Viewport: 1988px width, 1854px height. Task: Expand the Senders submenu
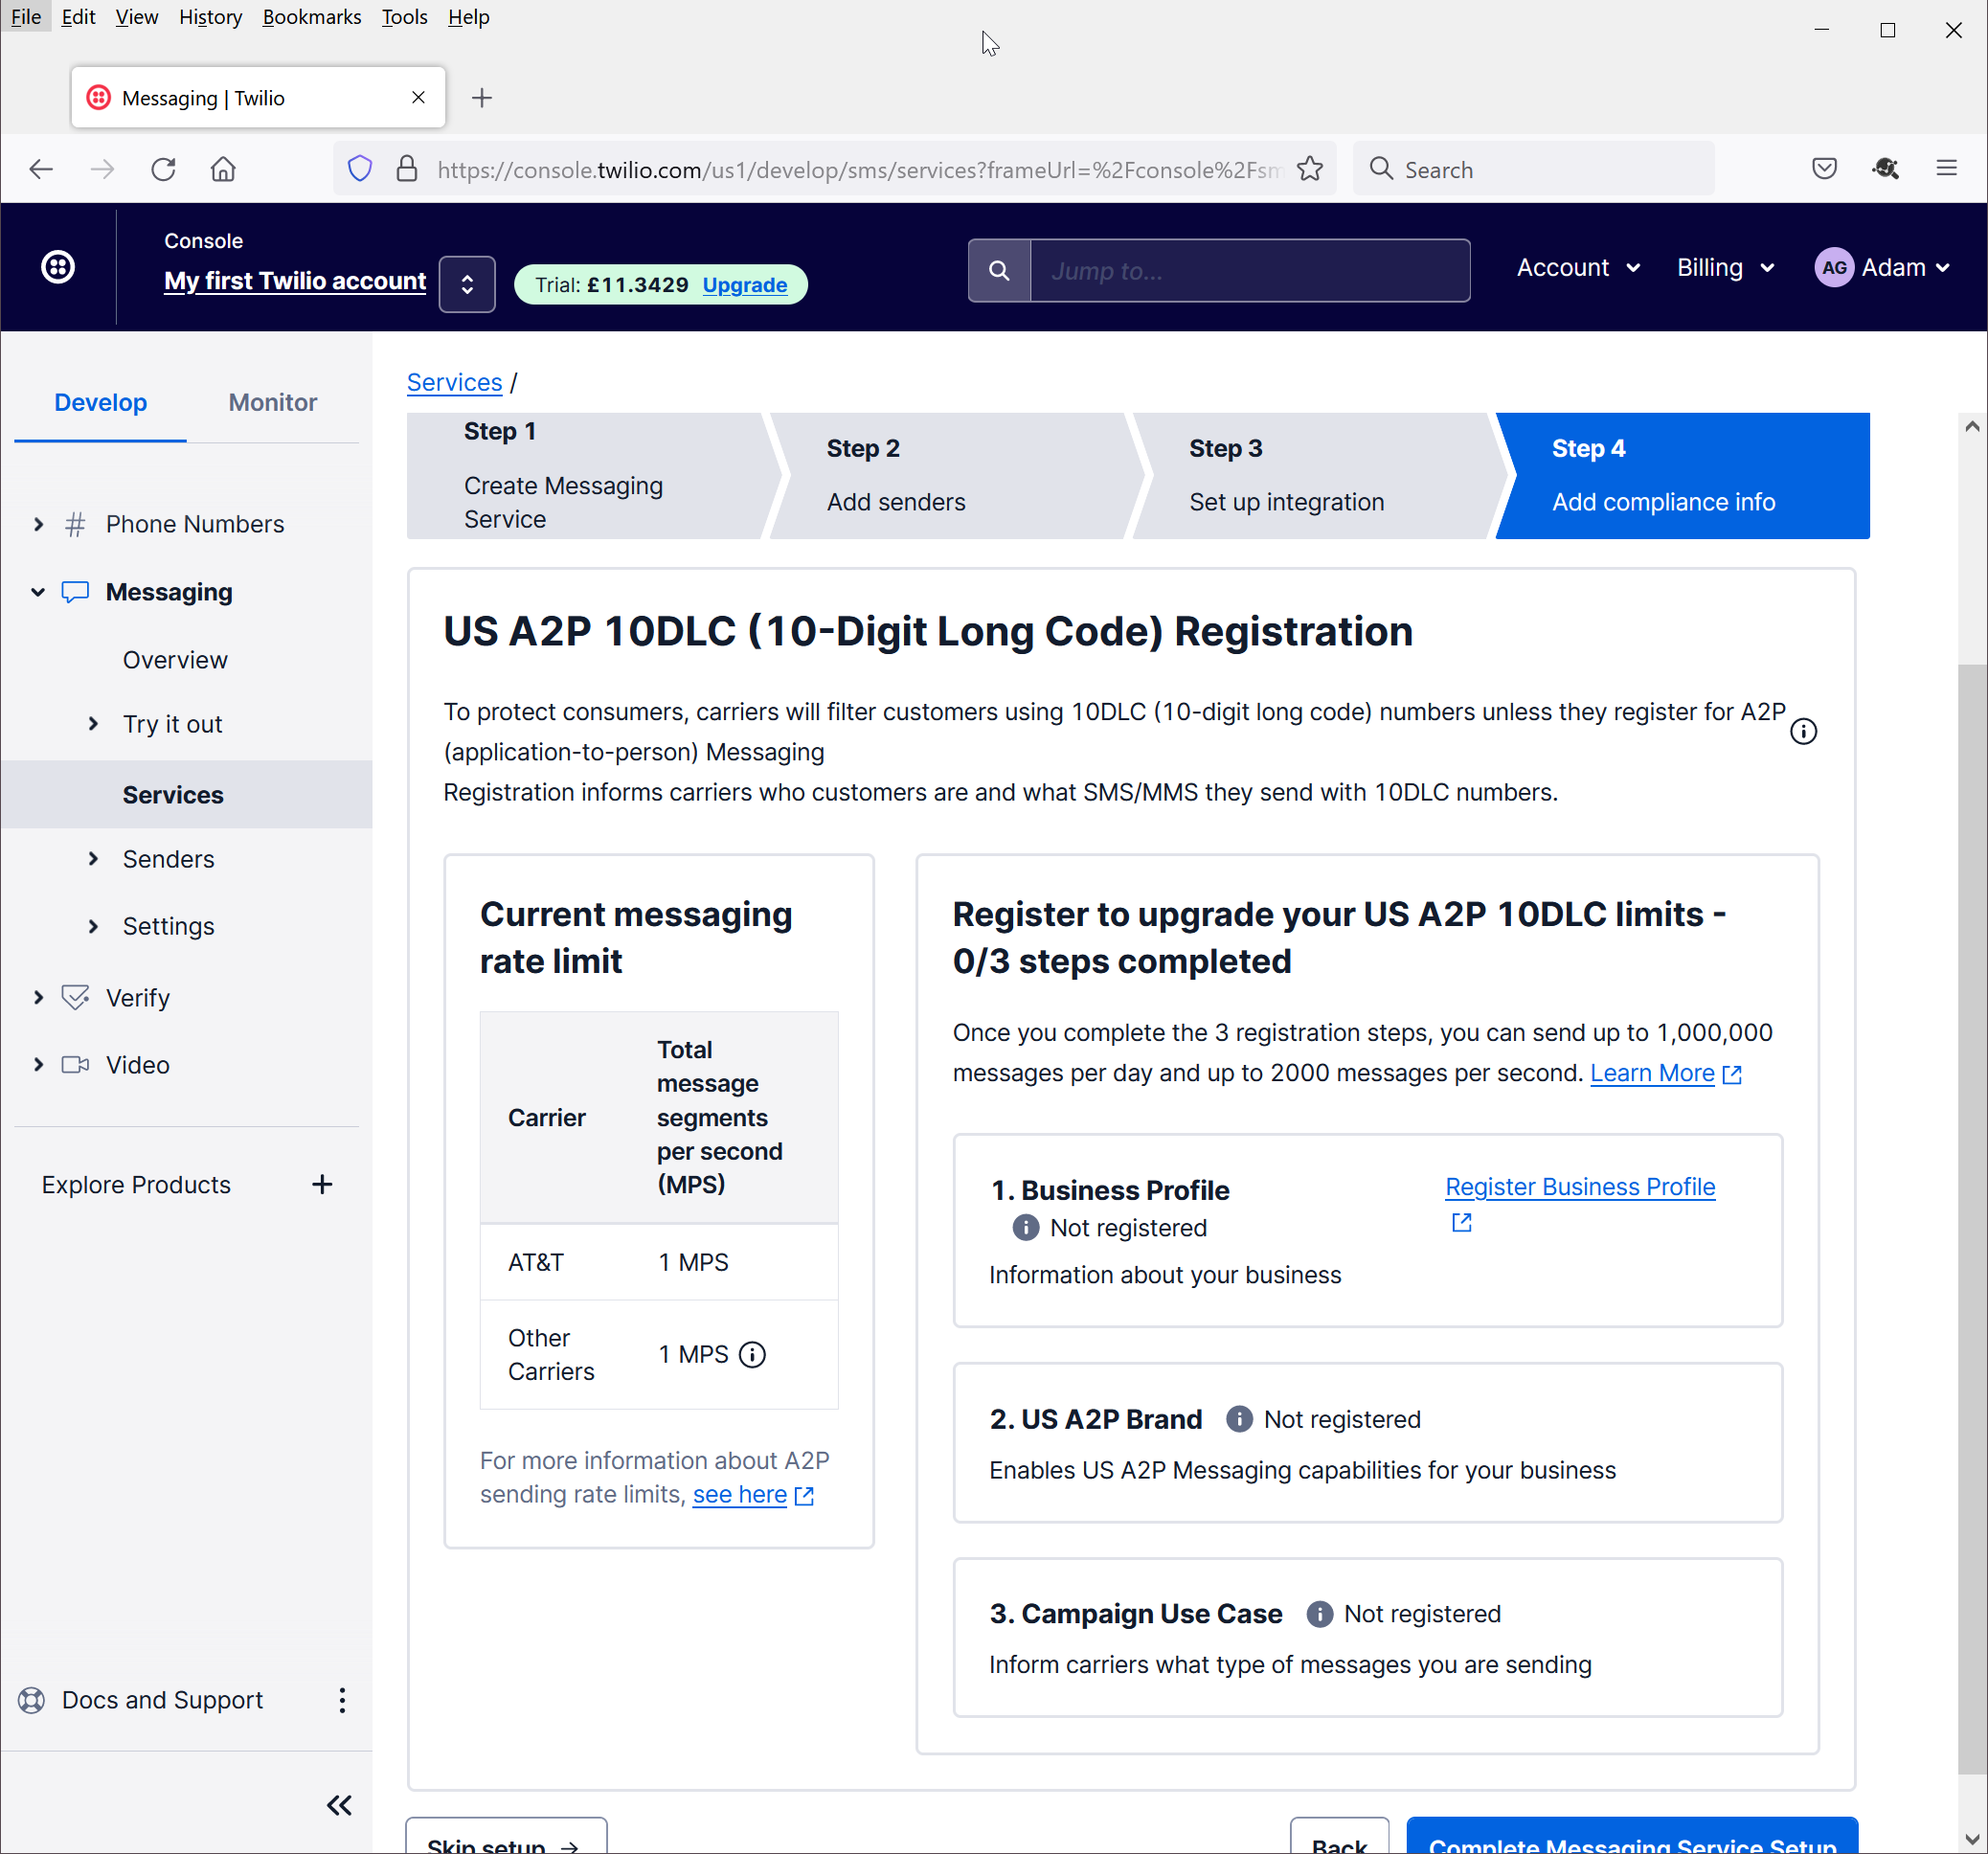(x=93, y=859)
